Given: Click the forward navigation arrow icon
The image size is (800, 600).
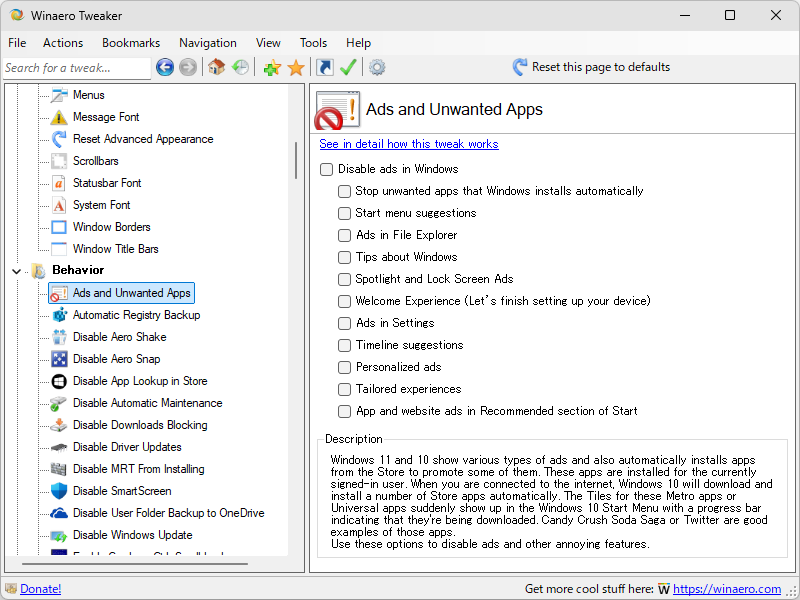Looking at the screenshot, I should [x=189, y=68].
